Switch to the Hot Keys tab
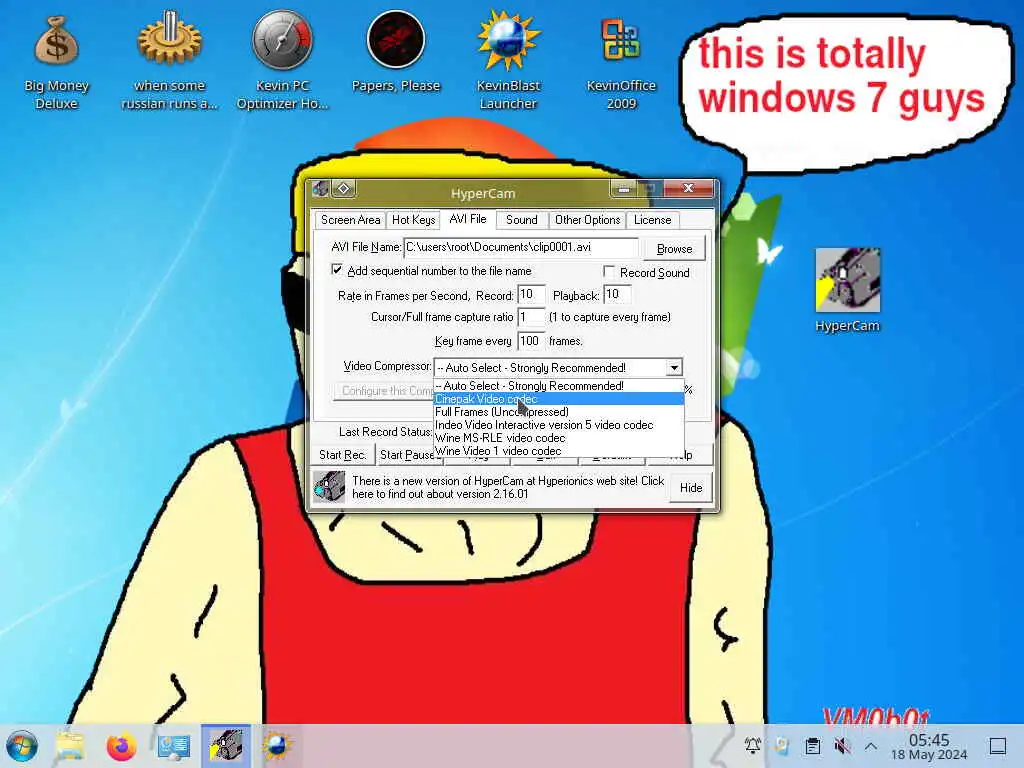 (413, 220)
